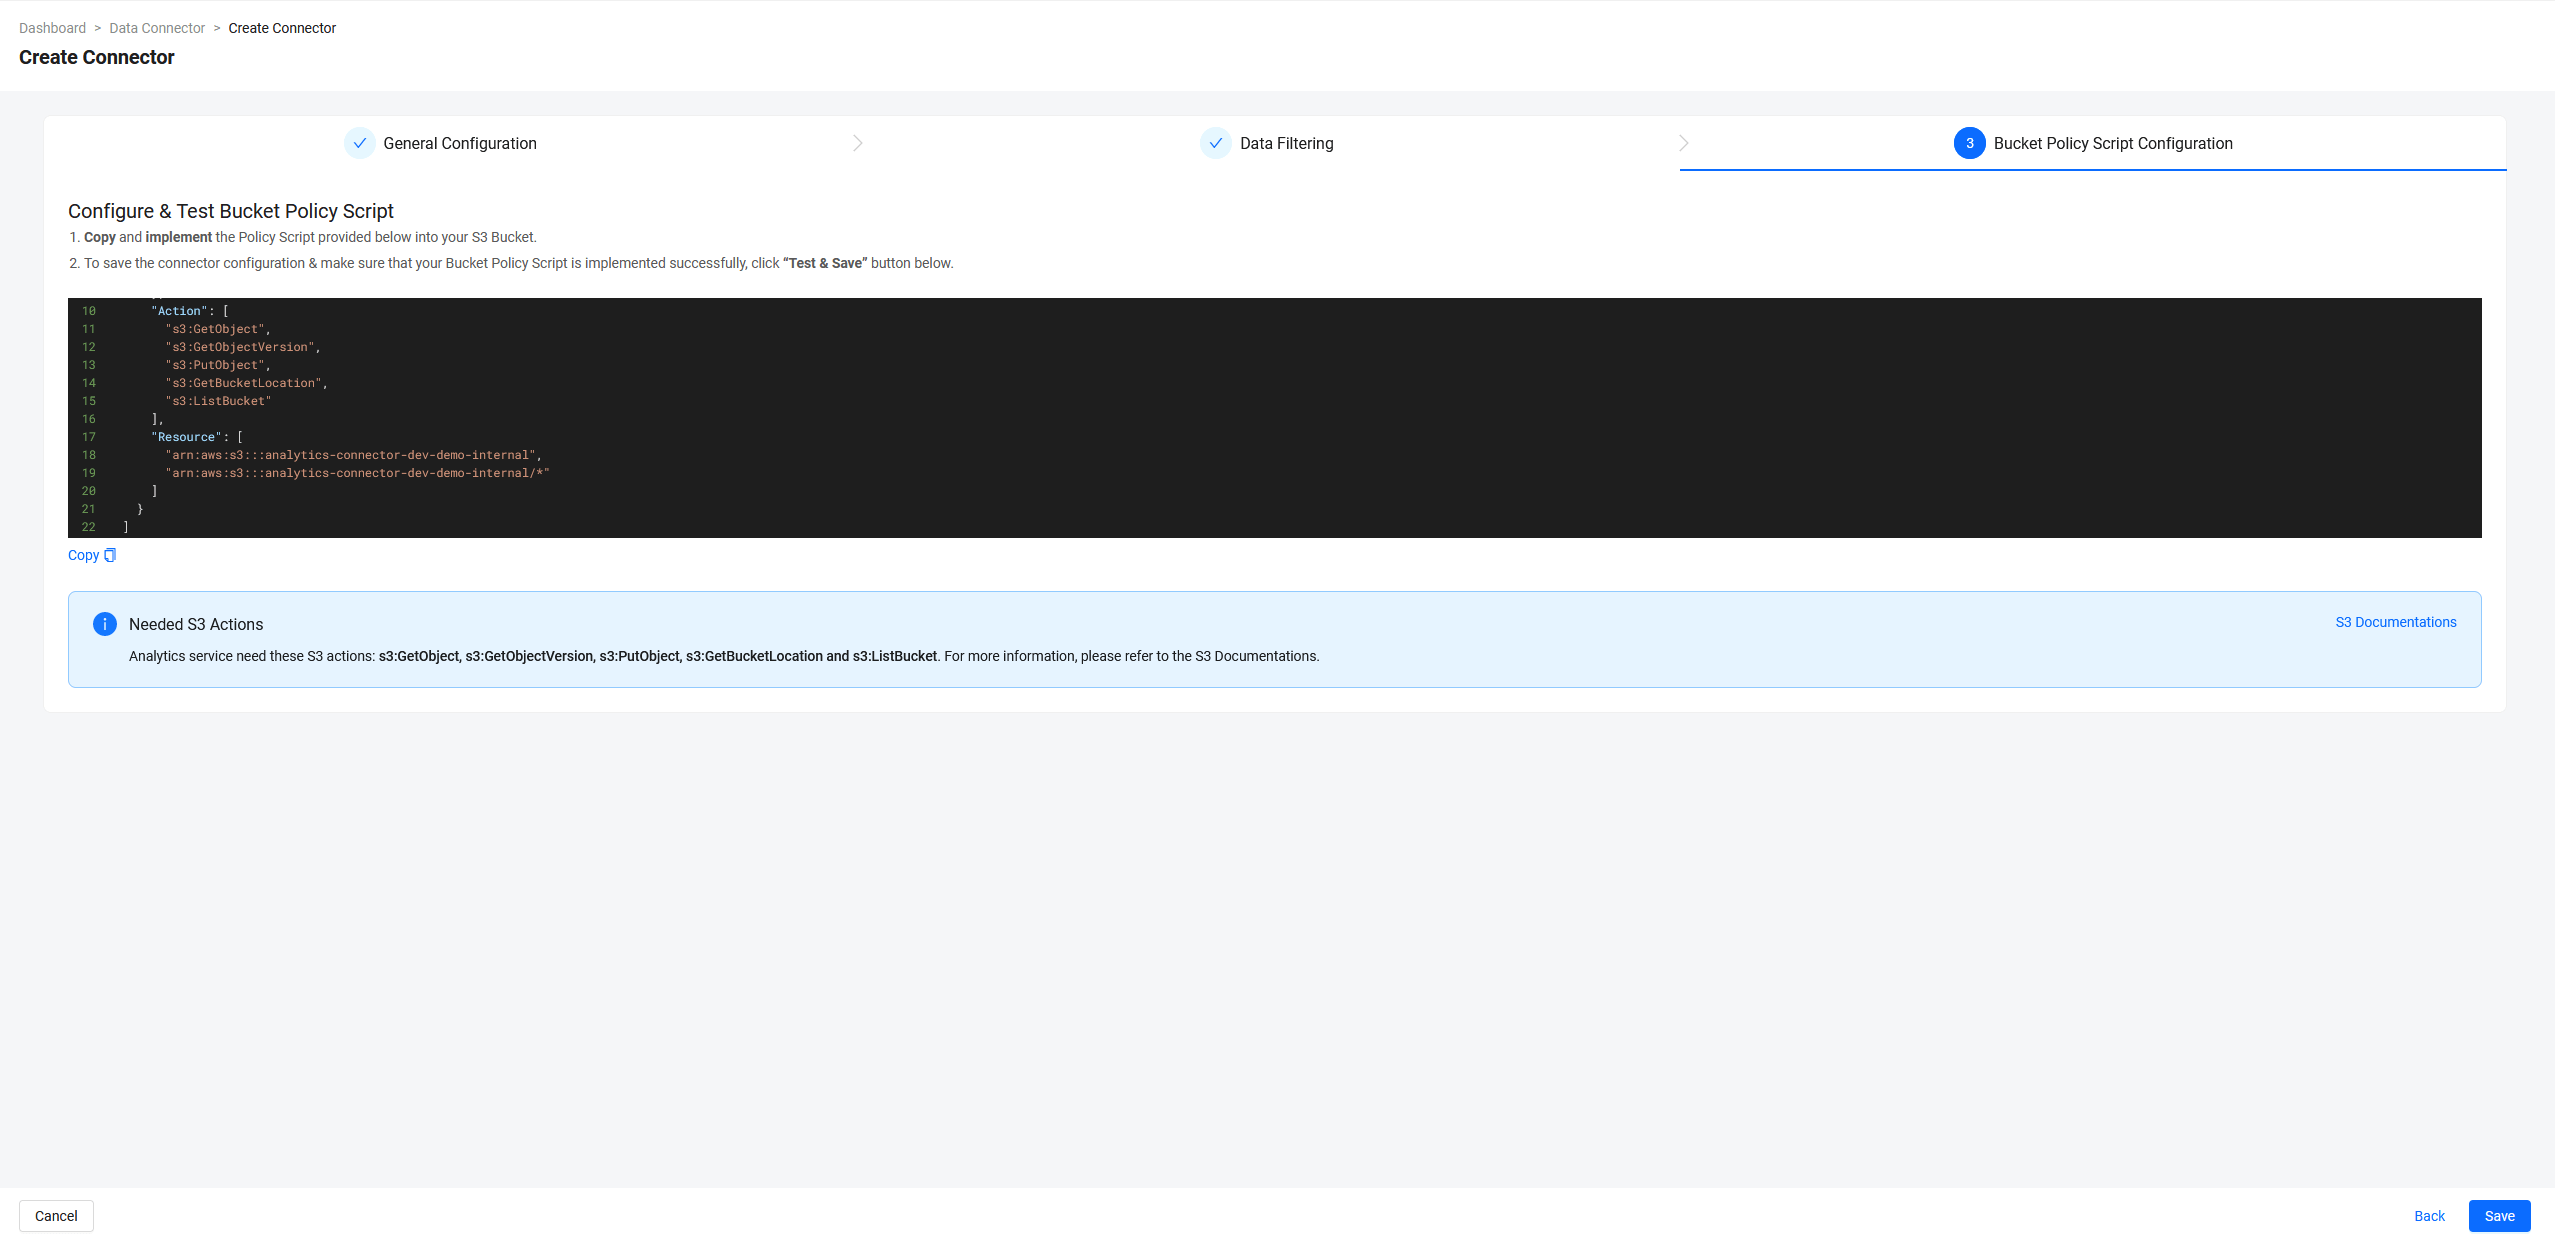Click the Create Connector page title

pos(97,57)
